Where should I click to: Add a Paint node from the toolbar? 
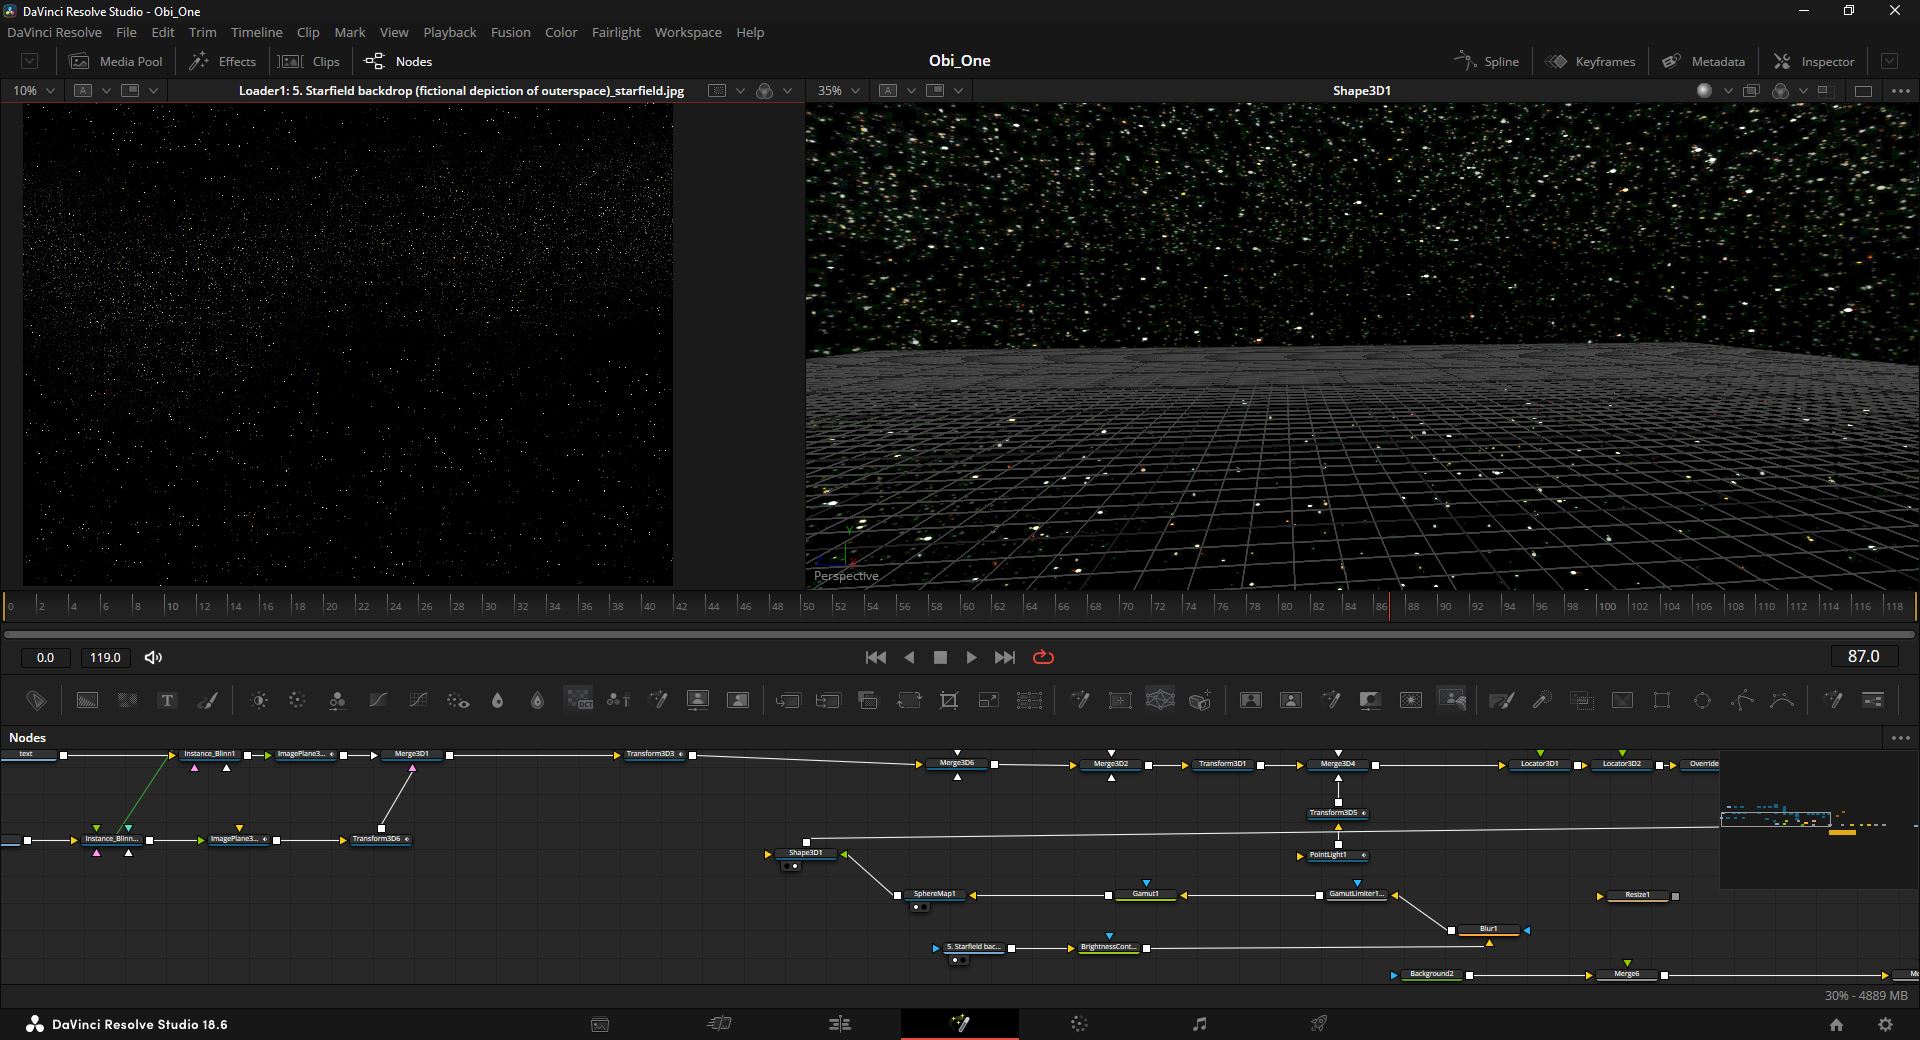[x=207, y=700]
